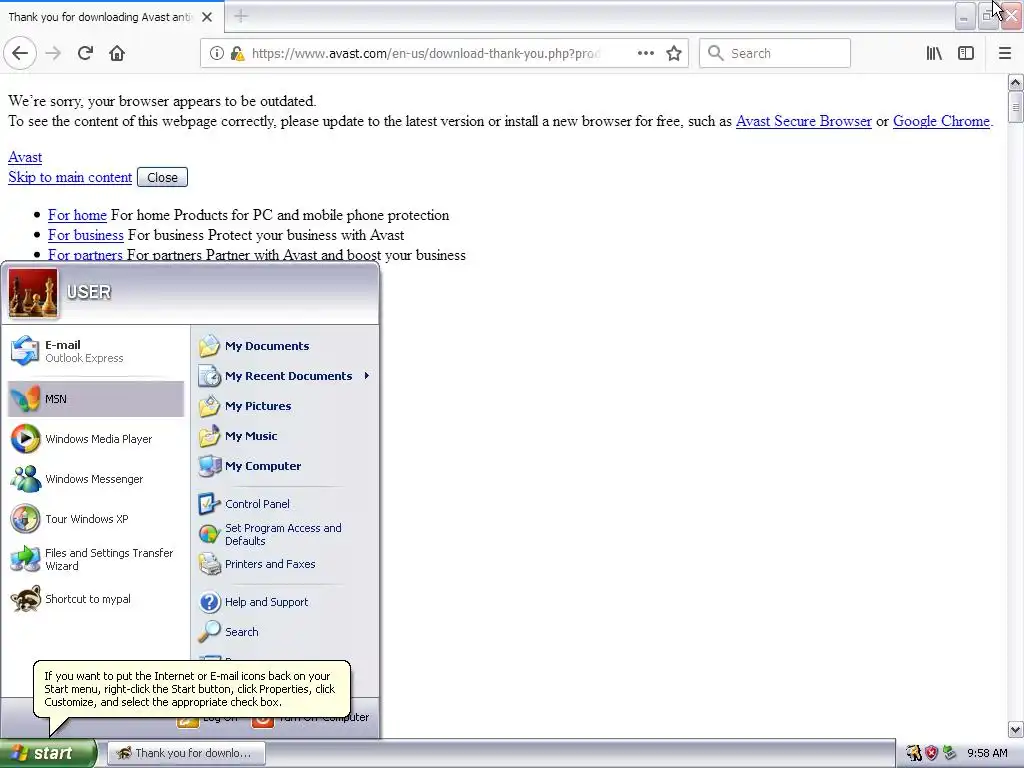Open Set Program Access and Defaults
Image resolution: width=1024 pixels, height=768 pixels.
[285, 534]
